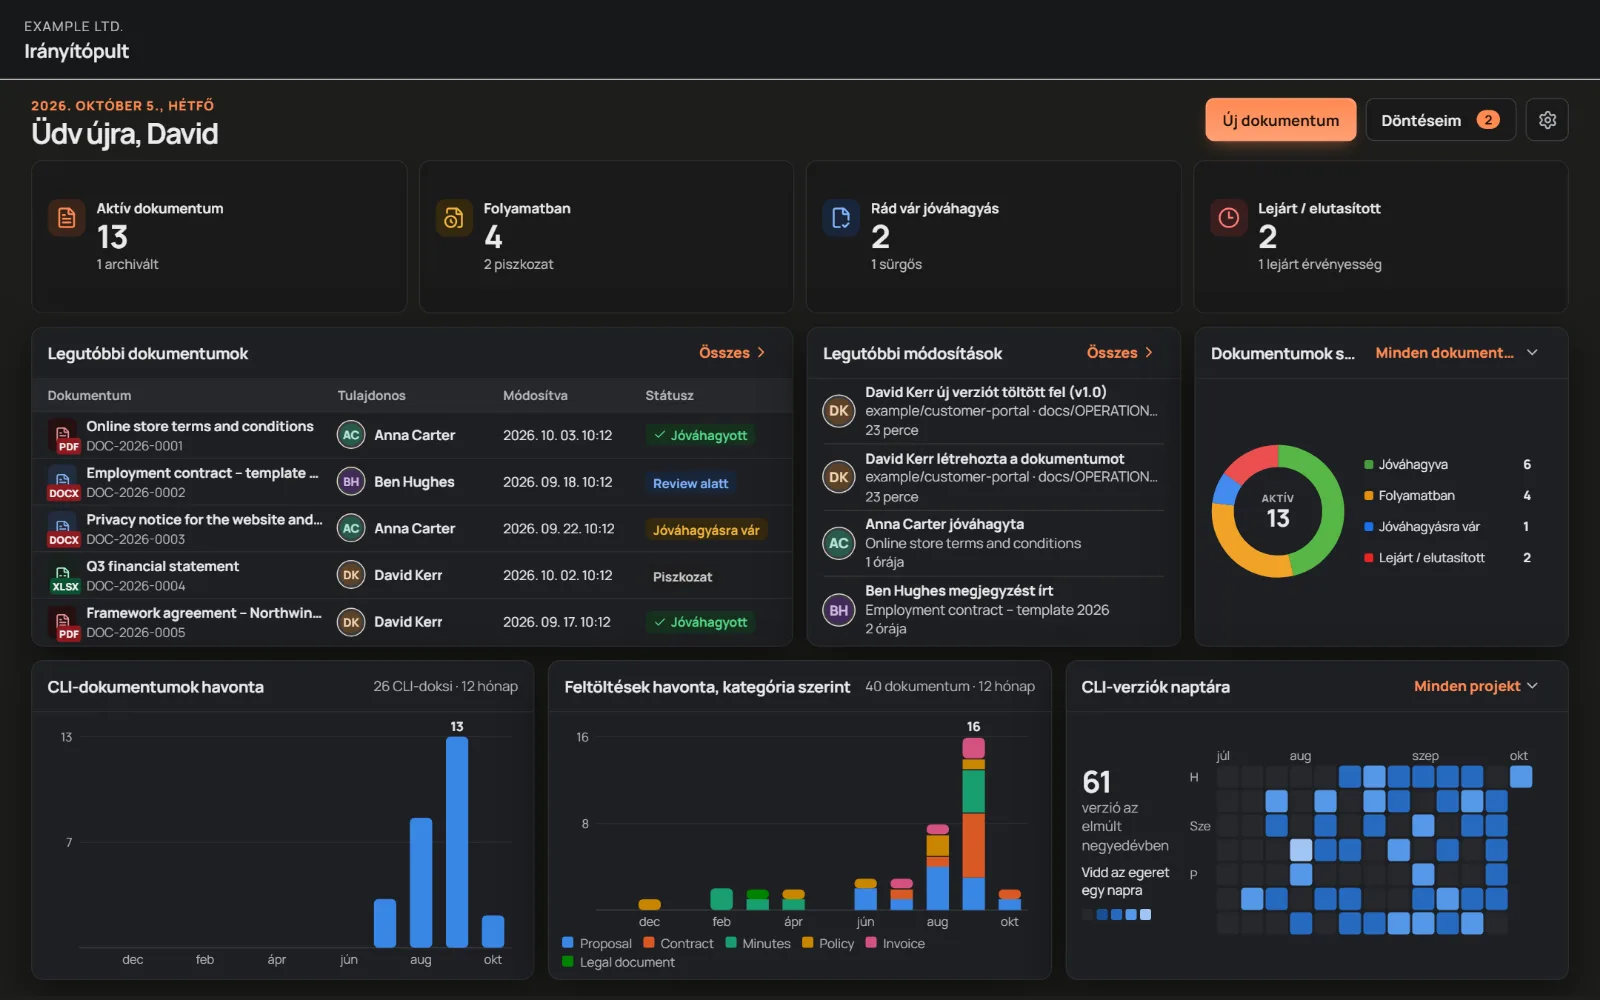The width and height of the screenshot is (1600, 1000).
Task: Click the Invoice legend swatch
Action: pyautogui.click(x=871, y=943)
